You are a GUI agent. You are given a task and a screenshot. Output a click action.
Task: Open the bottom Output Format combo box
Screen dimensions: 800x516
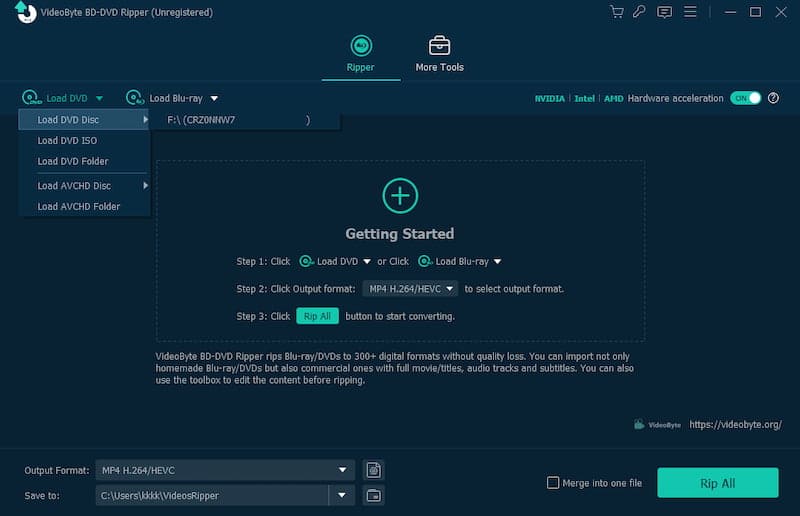click(225, 470)
